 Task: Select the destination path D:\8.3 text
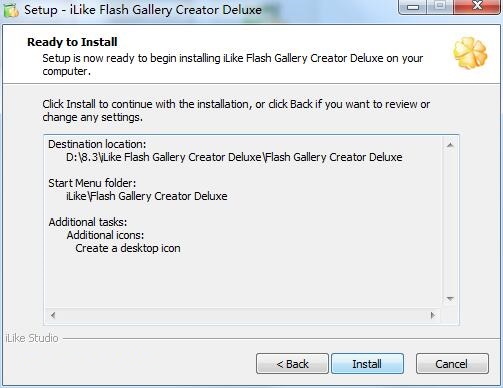coord(234,157)
